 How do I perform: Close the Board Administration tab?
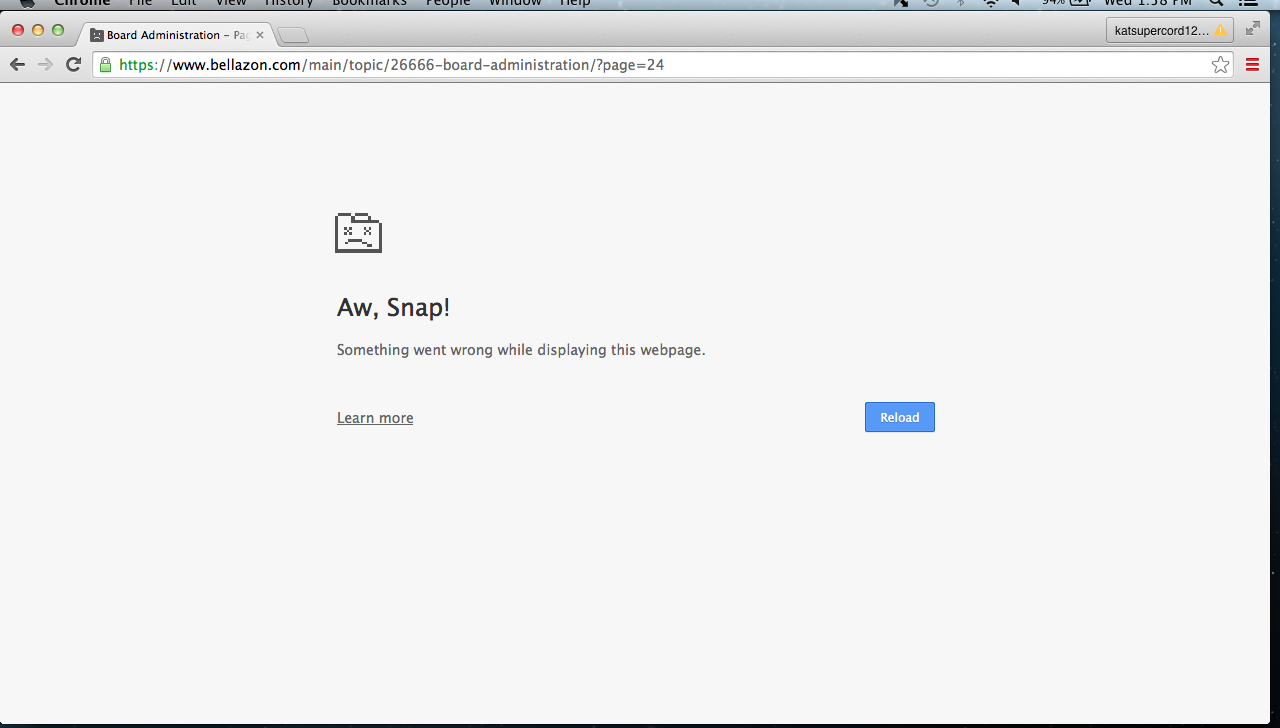[260, 35]
